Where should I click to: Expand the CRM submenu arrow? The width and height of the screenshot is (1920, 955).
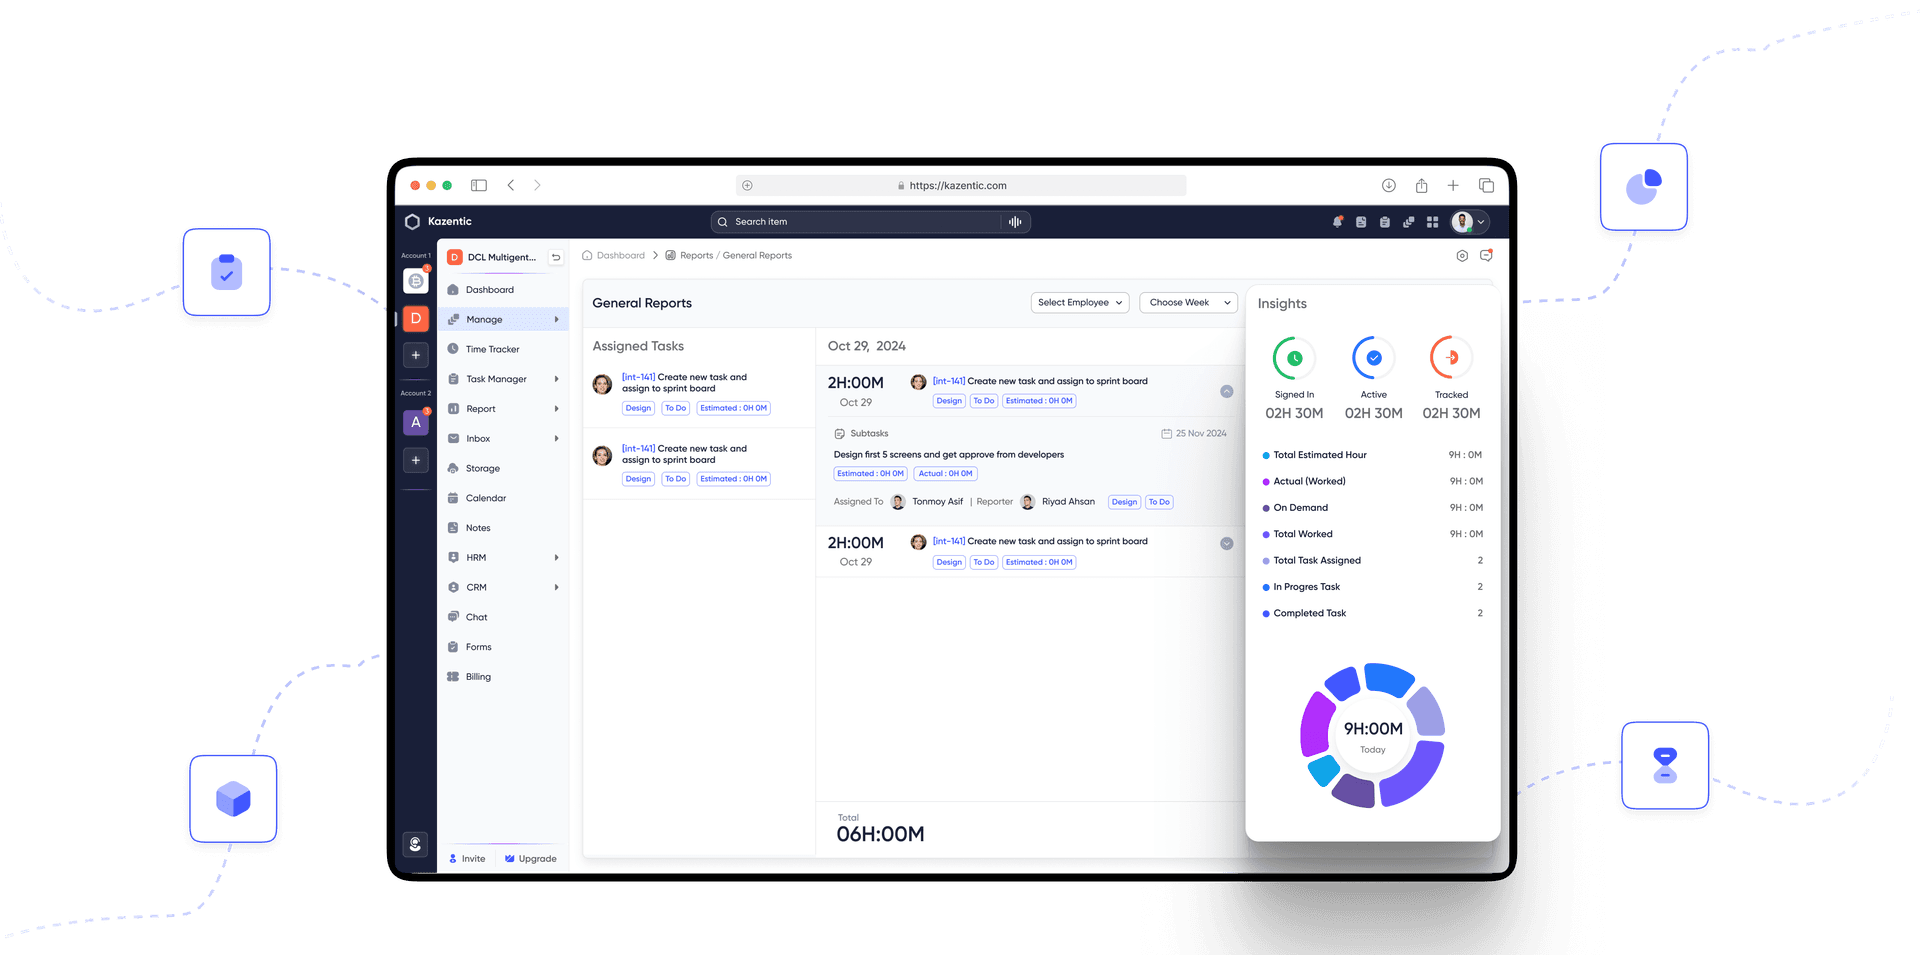coord(557,588)
